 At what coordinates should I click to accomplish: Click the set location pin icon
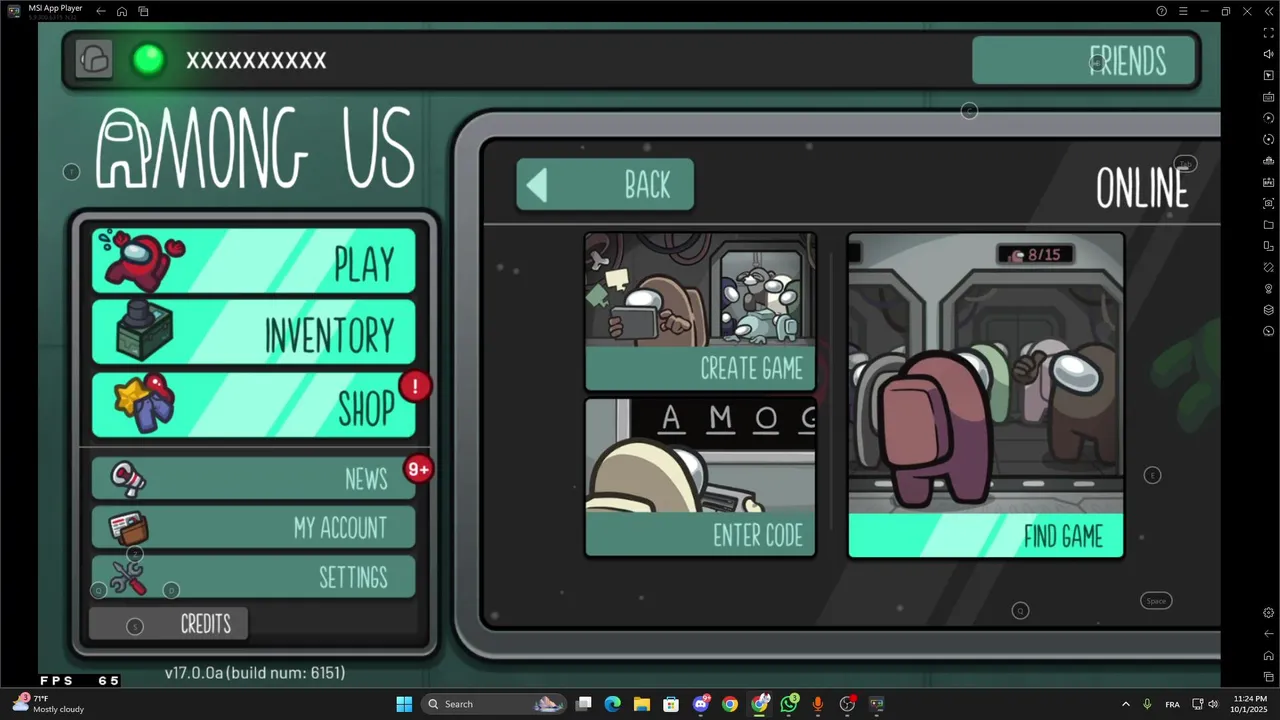(x=1269, y=289)
